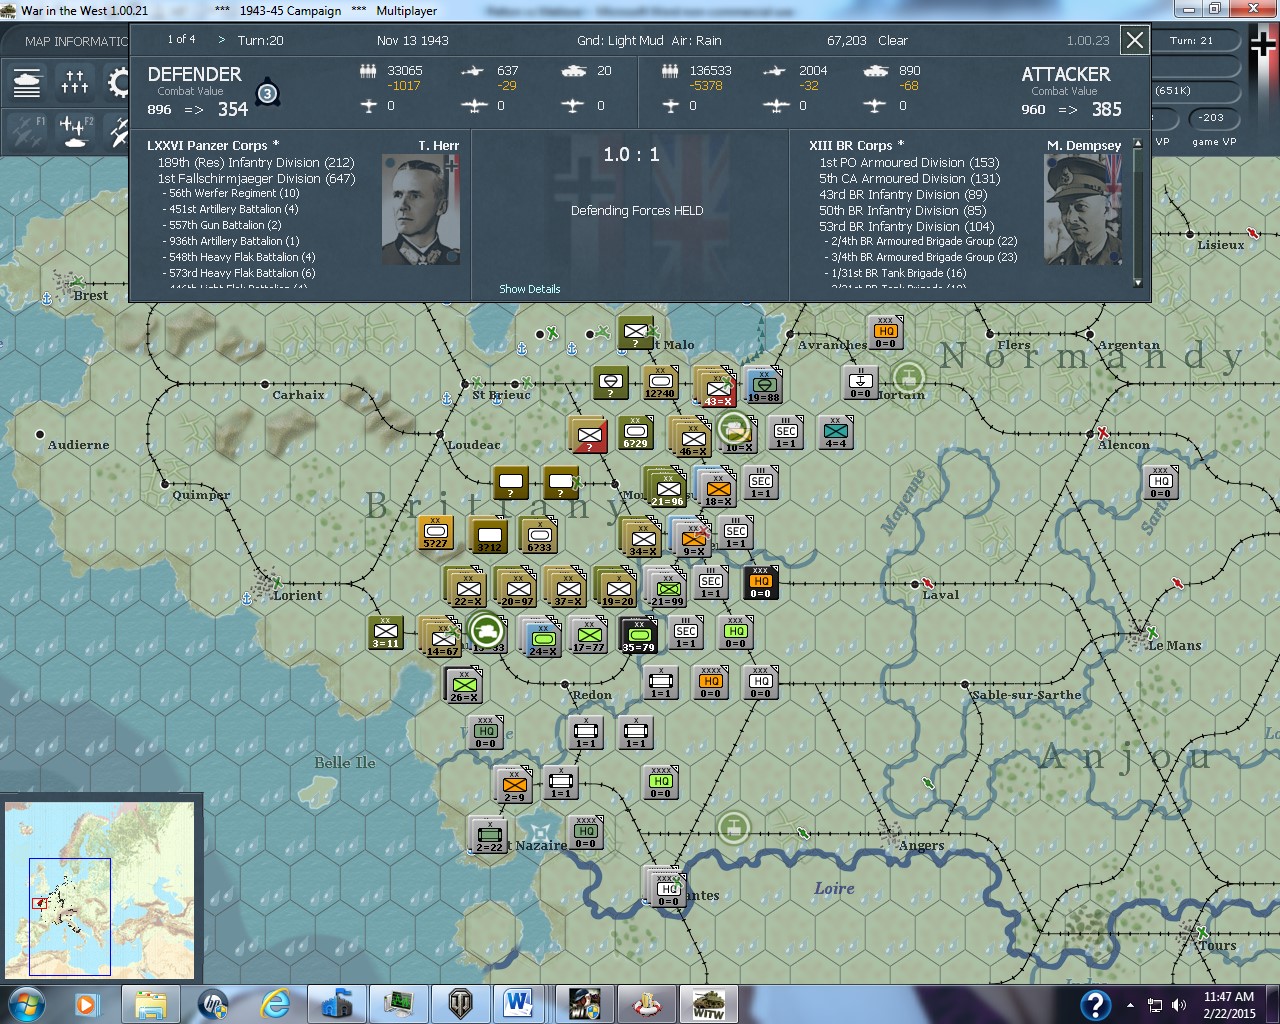Select the orange 2=9 unit counter
Viewport: 1280px width, 1024px height.
(x=515, y=785)
